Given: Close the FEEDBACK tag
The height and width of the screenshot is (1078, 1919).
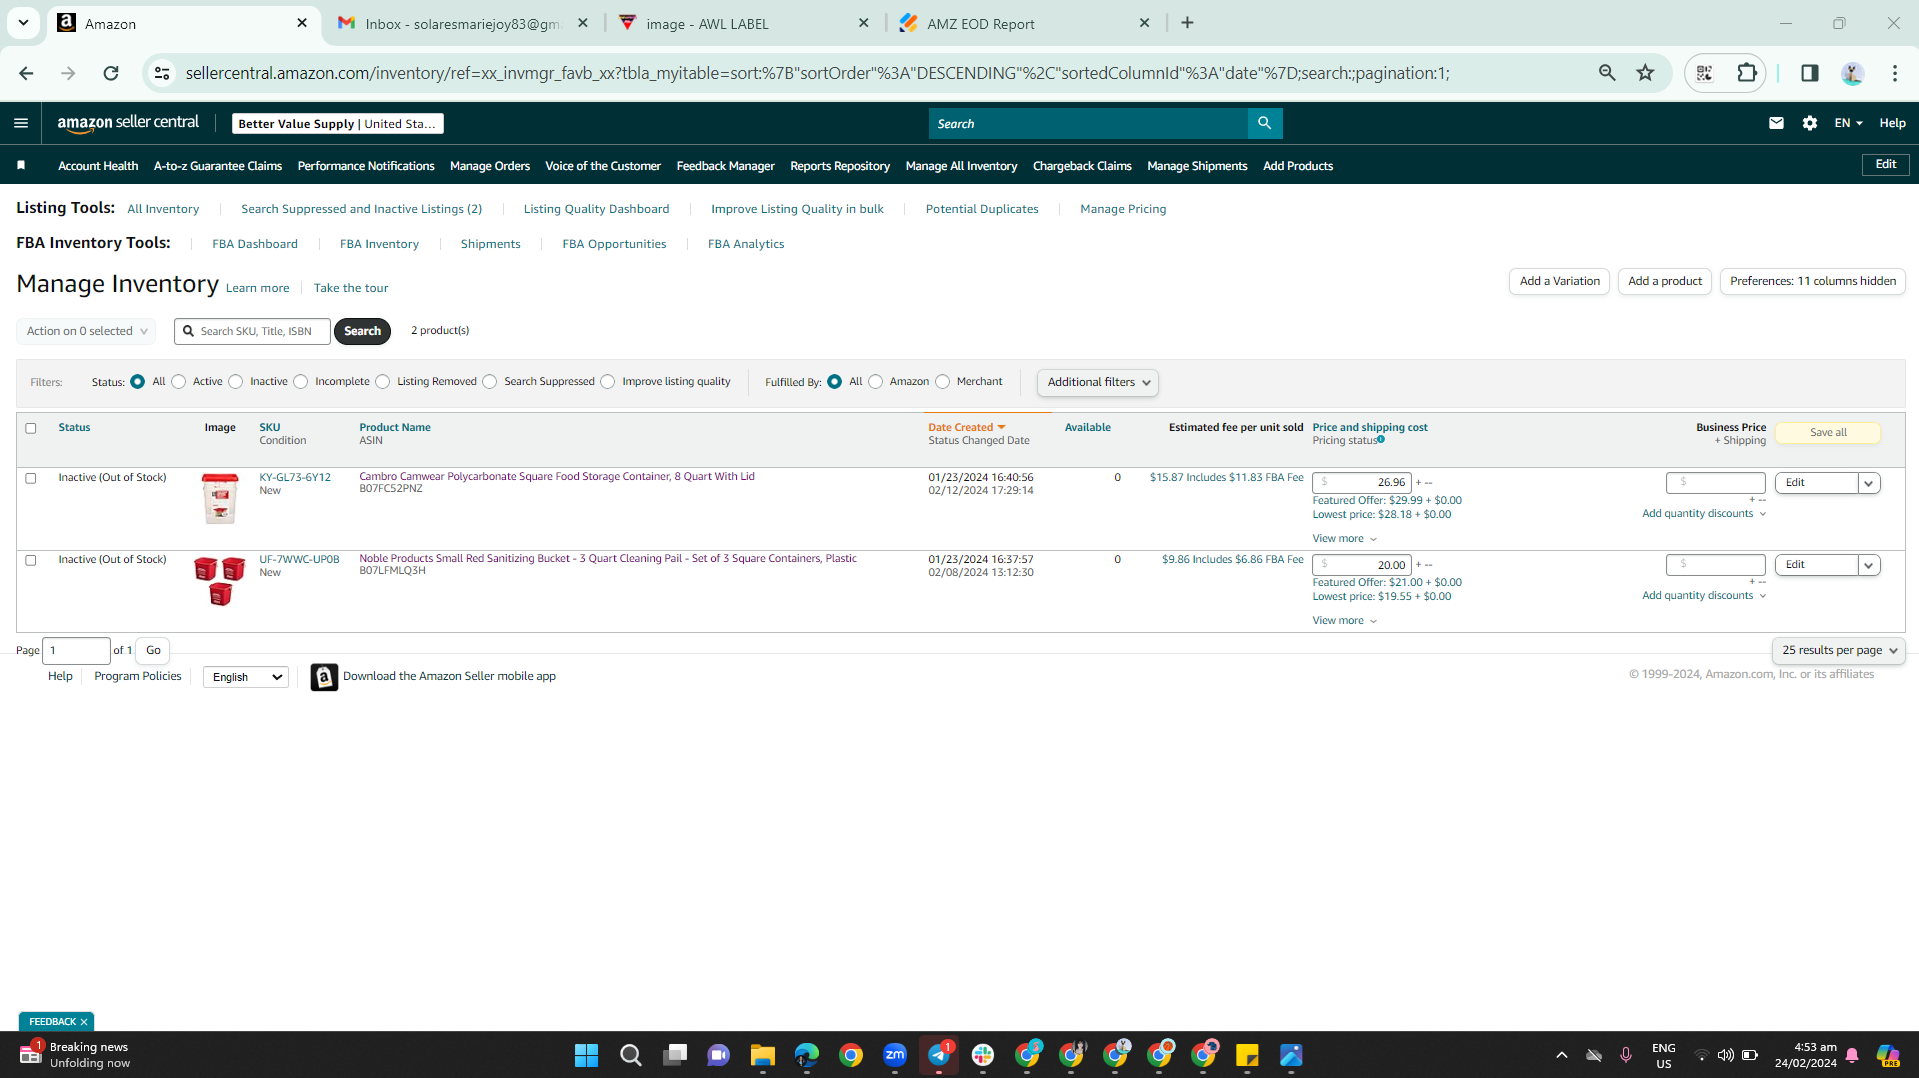Looking at the screenshot, I should 84,1022.
